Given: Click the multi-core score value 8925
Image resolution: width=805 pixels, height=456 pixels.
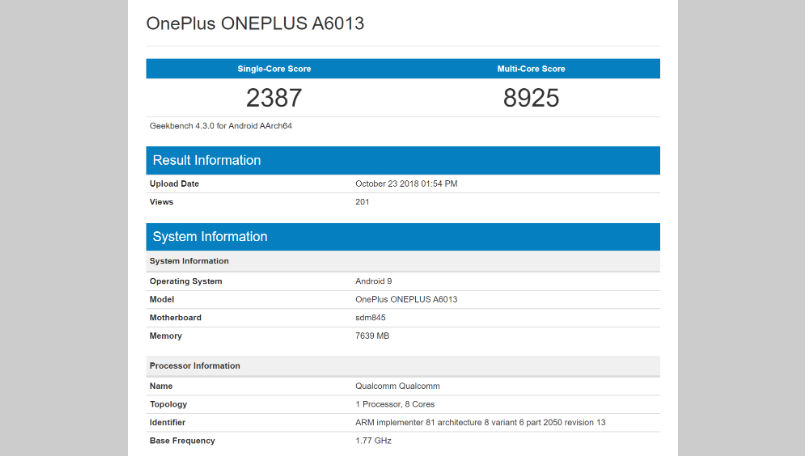Looking at the screenshot, I should point(531,98).
